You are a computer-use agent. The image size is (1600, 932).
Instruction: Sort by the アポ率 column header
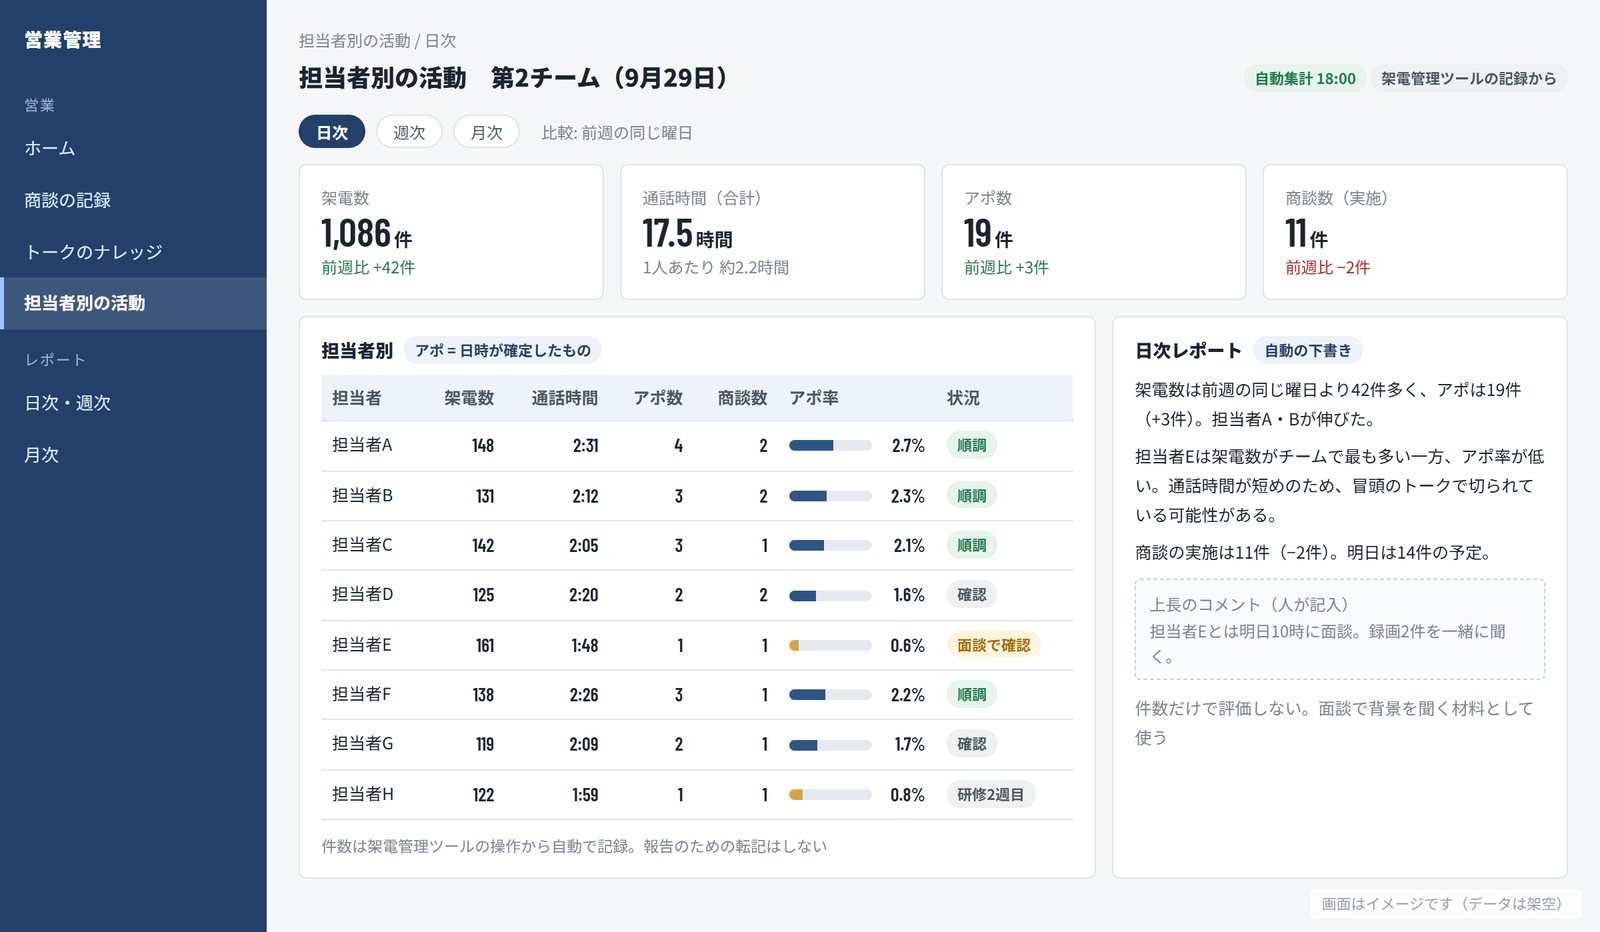(814, 398)
